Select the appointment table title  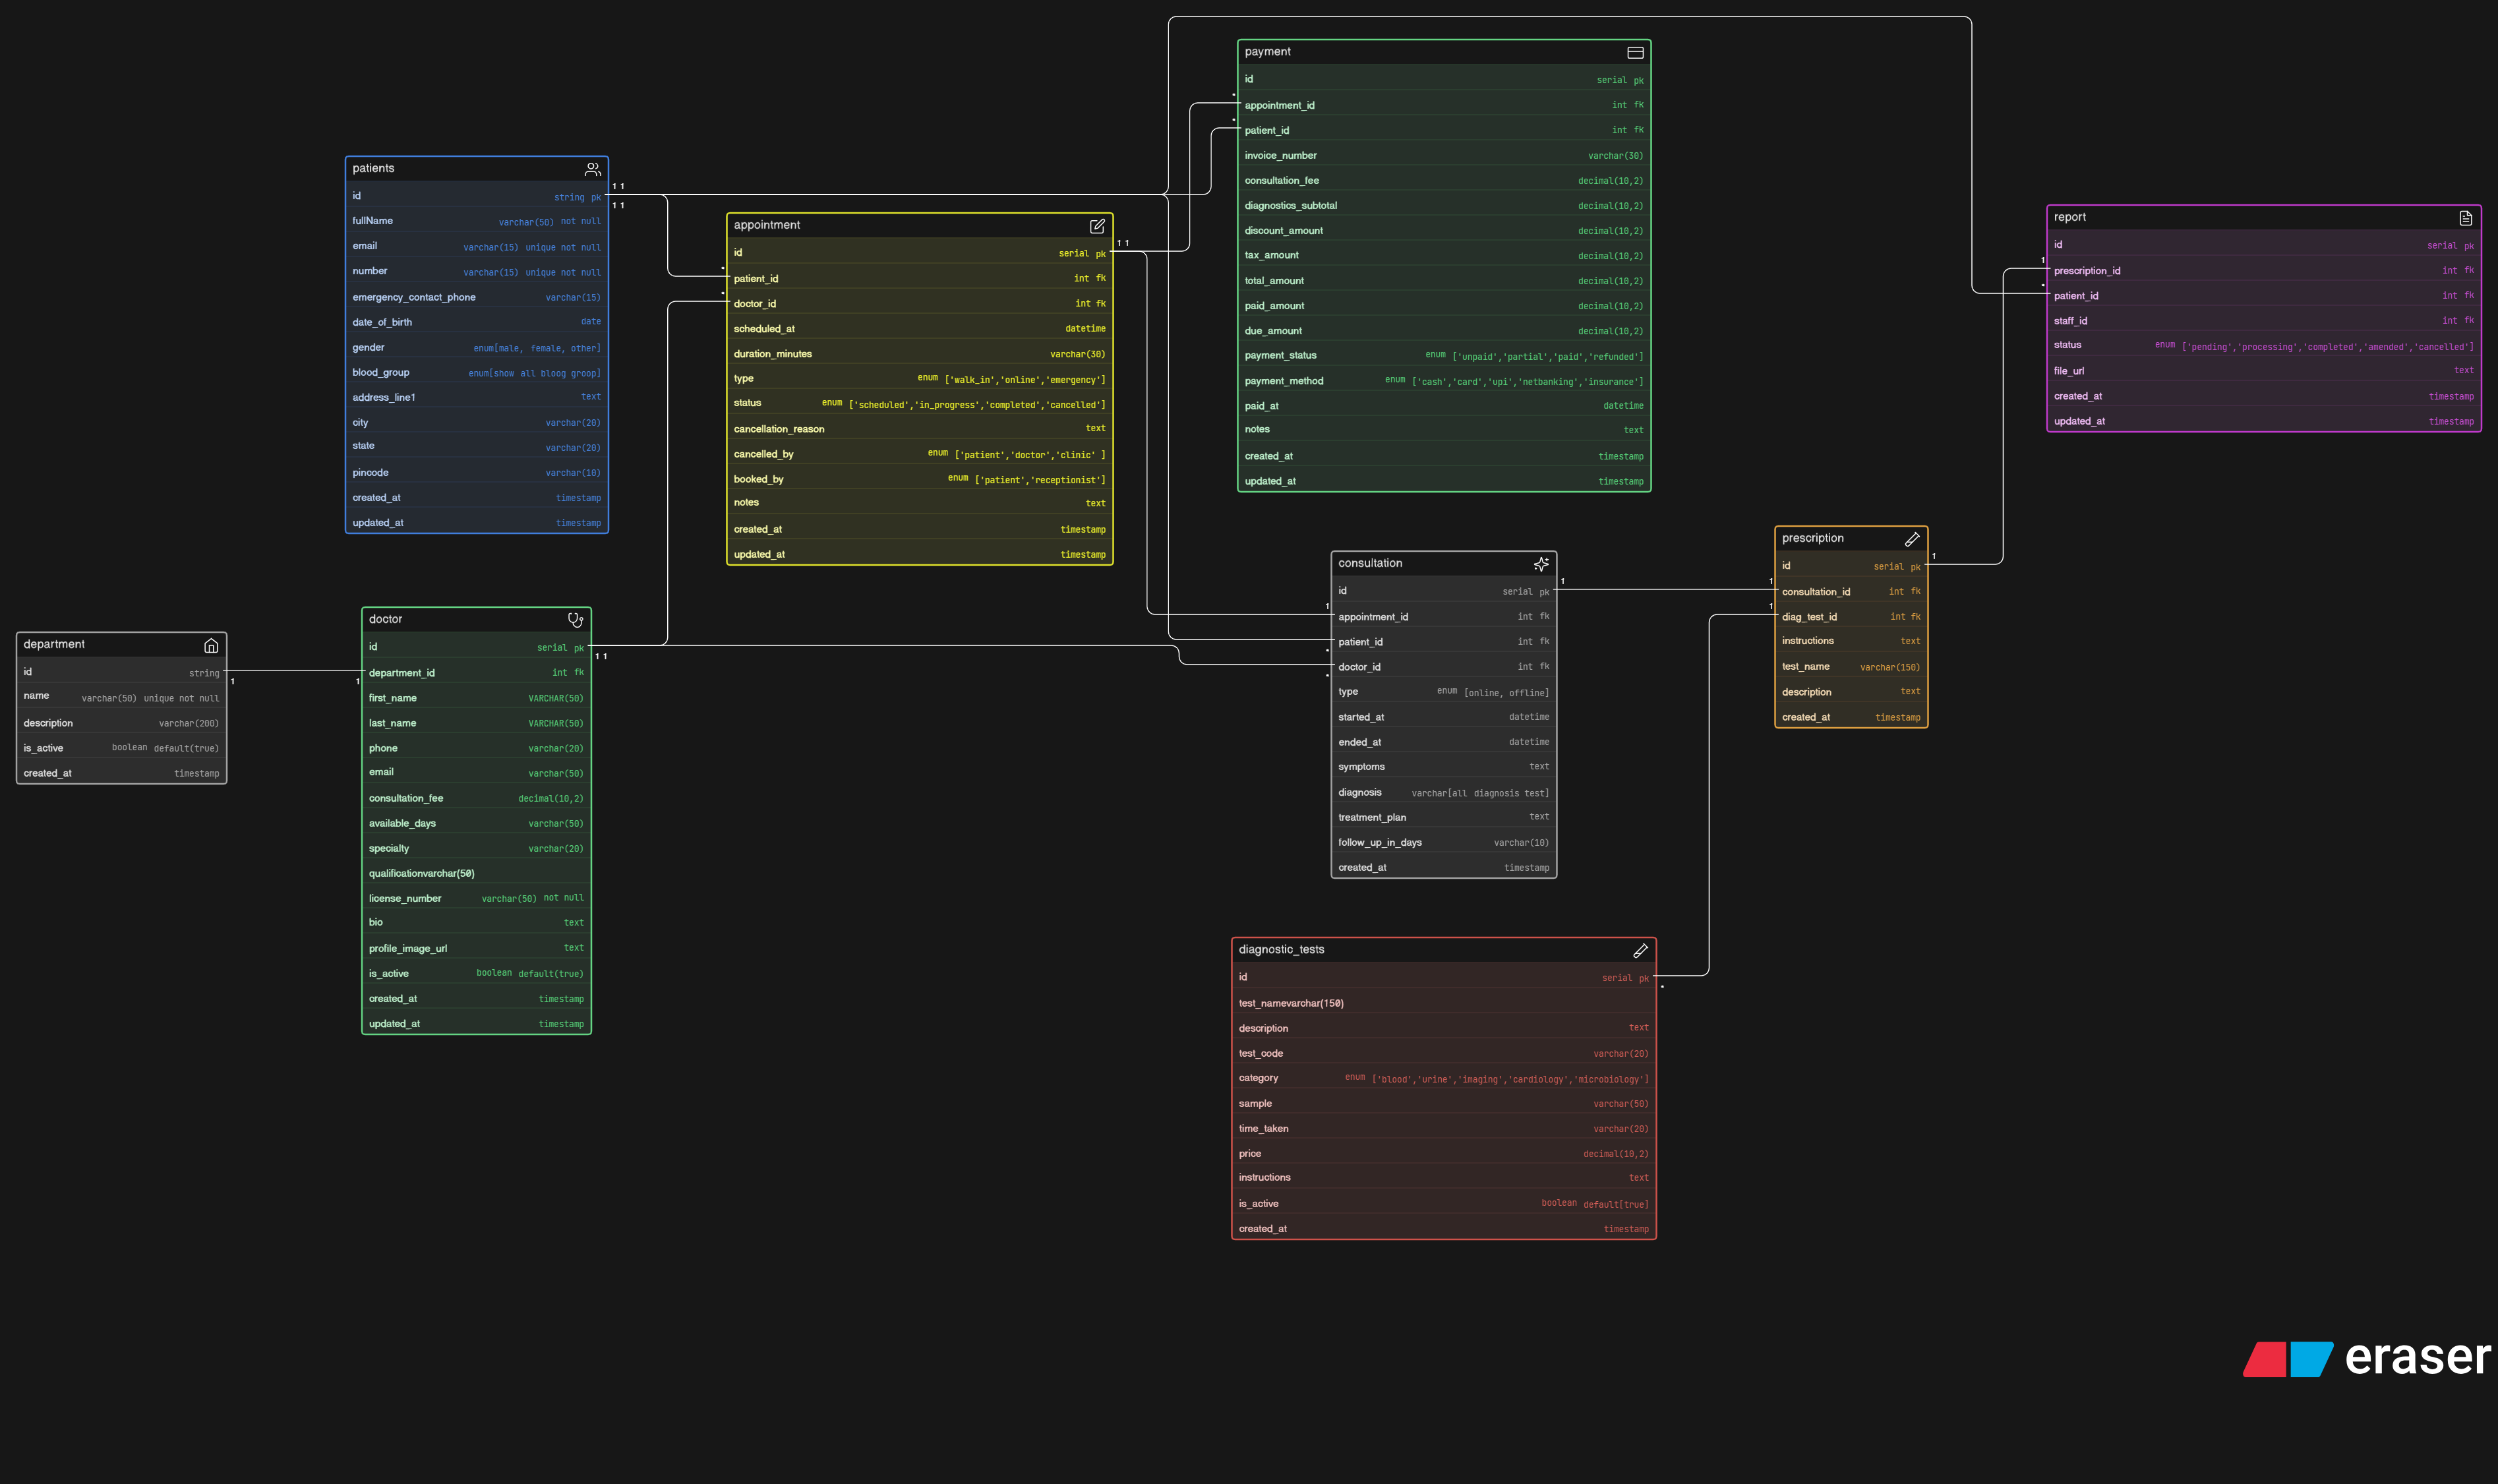tap(767, 225)
